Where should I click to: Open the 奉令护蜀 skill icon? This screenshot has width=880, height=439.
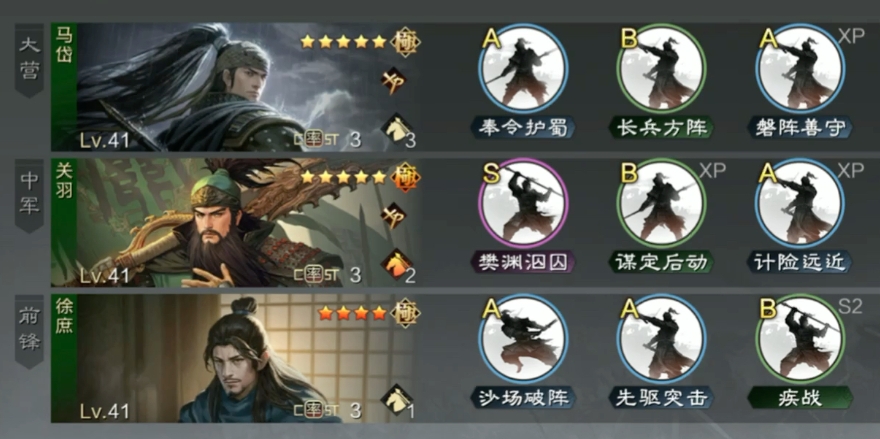click(x=523, y=68)
